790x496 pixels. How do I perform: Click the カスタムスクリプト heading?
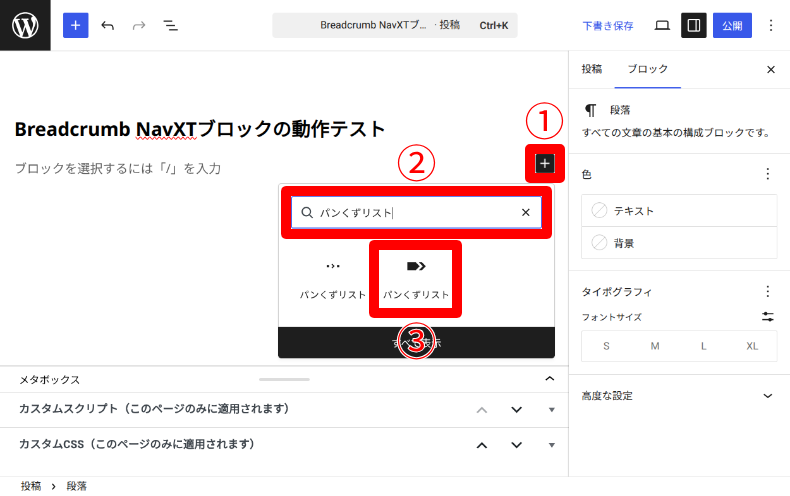tap(154, 409)
